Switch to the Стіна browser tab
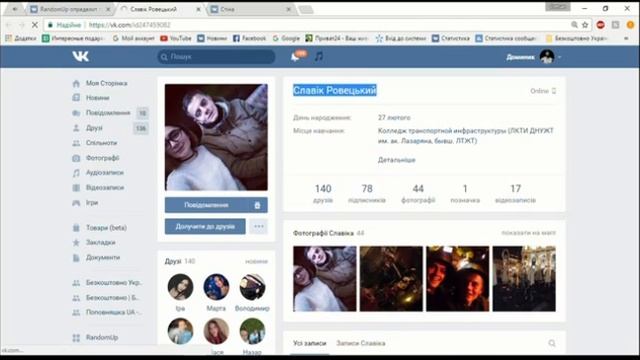Screen dimensions: 640x360 tap(251, 9)
